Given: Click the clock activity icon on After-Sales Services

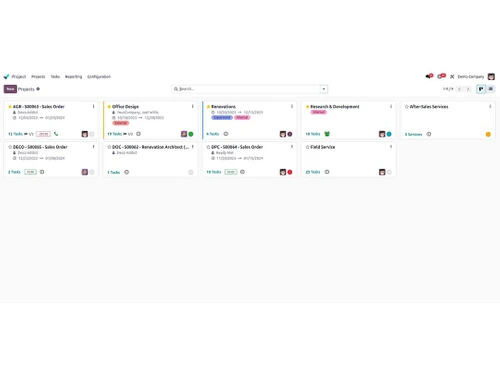Looking at the screenshot, I should (429, 134).
